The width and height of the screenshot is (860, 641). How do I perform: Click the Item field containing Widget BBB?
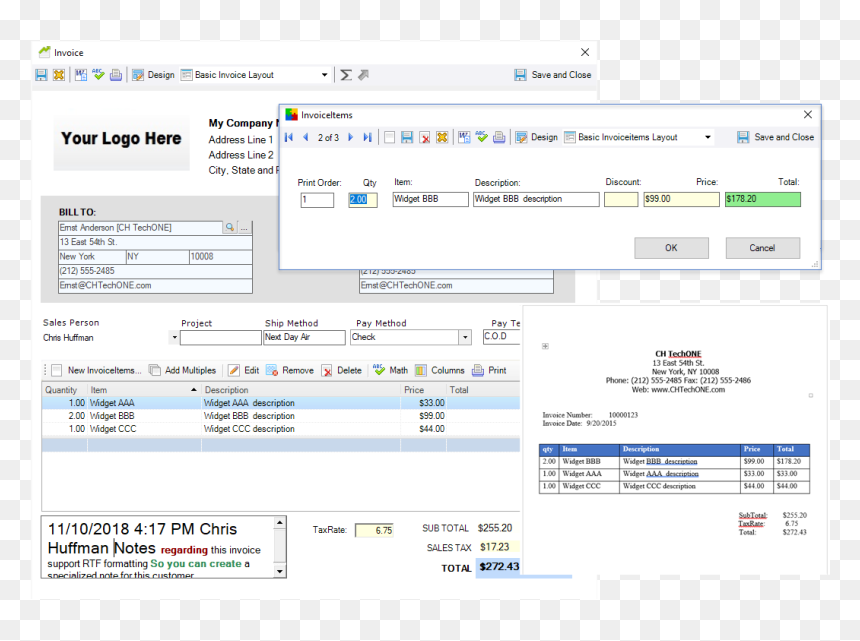coord(431,199)
